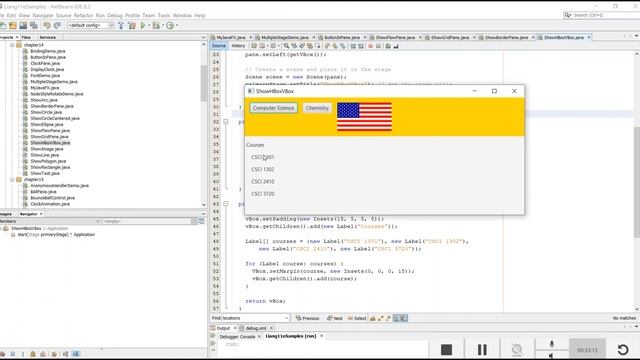Open the Services panel tab
Screen dimensions: 640x360
(x=48, y=37)
